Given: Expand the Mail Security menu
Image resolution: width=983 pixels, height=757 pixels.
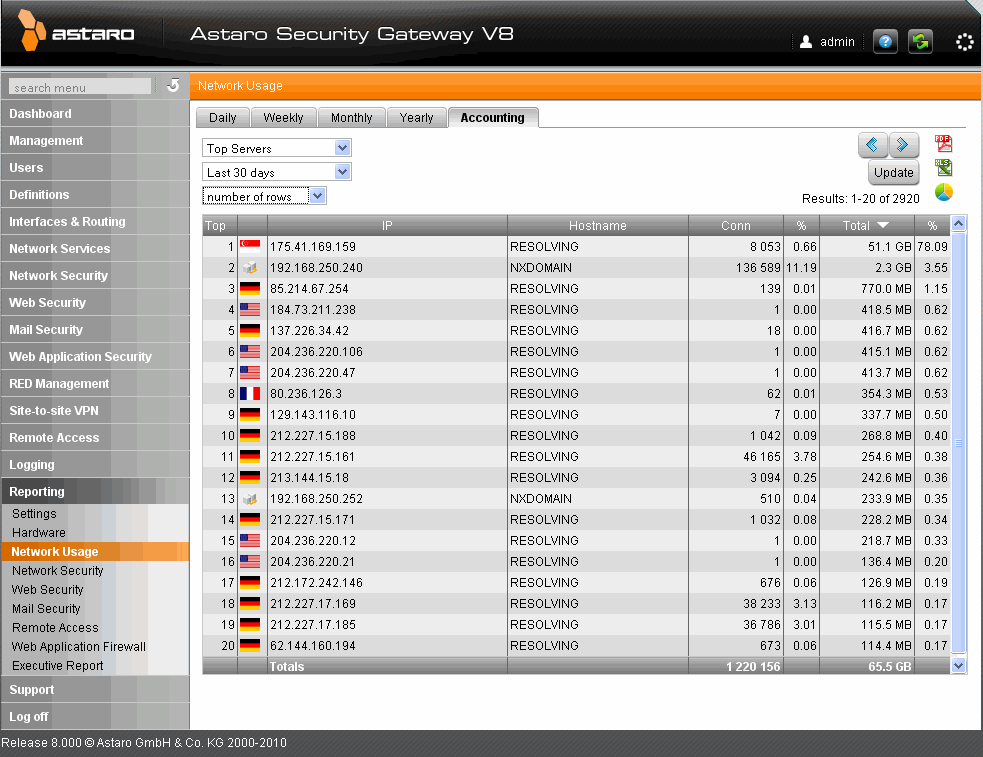Looking at the screenshot, I should 95,330.
